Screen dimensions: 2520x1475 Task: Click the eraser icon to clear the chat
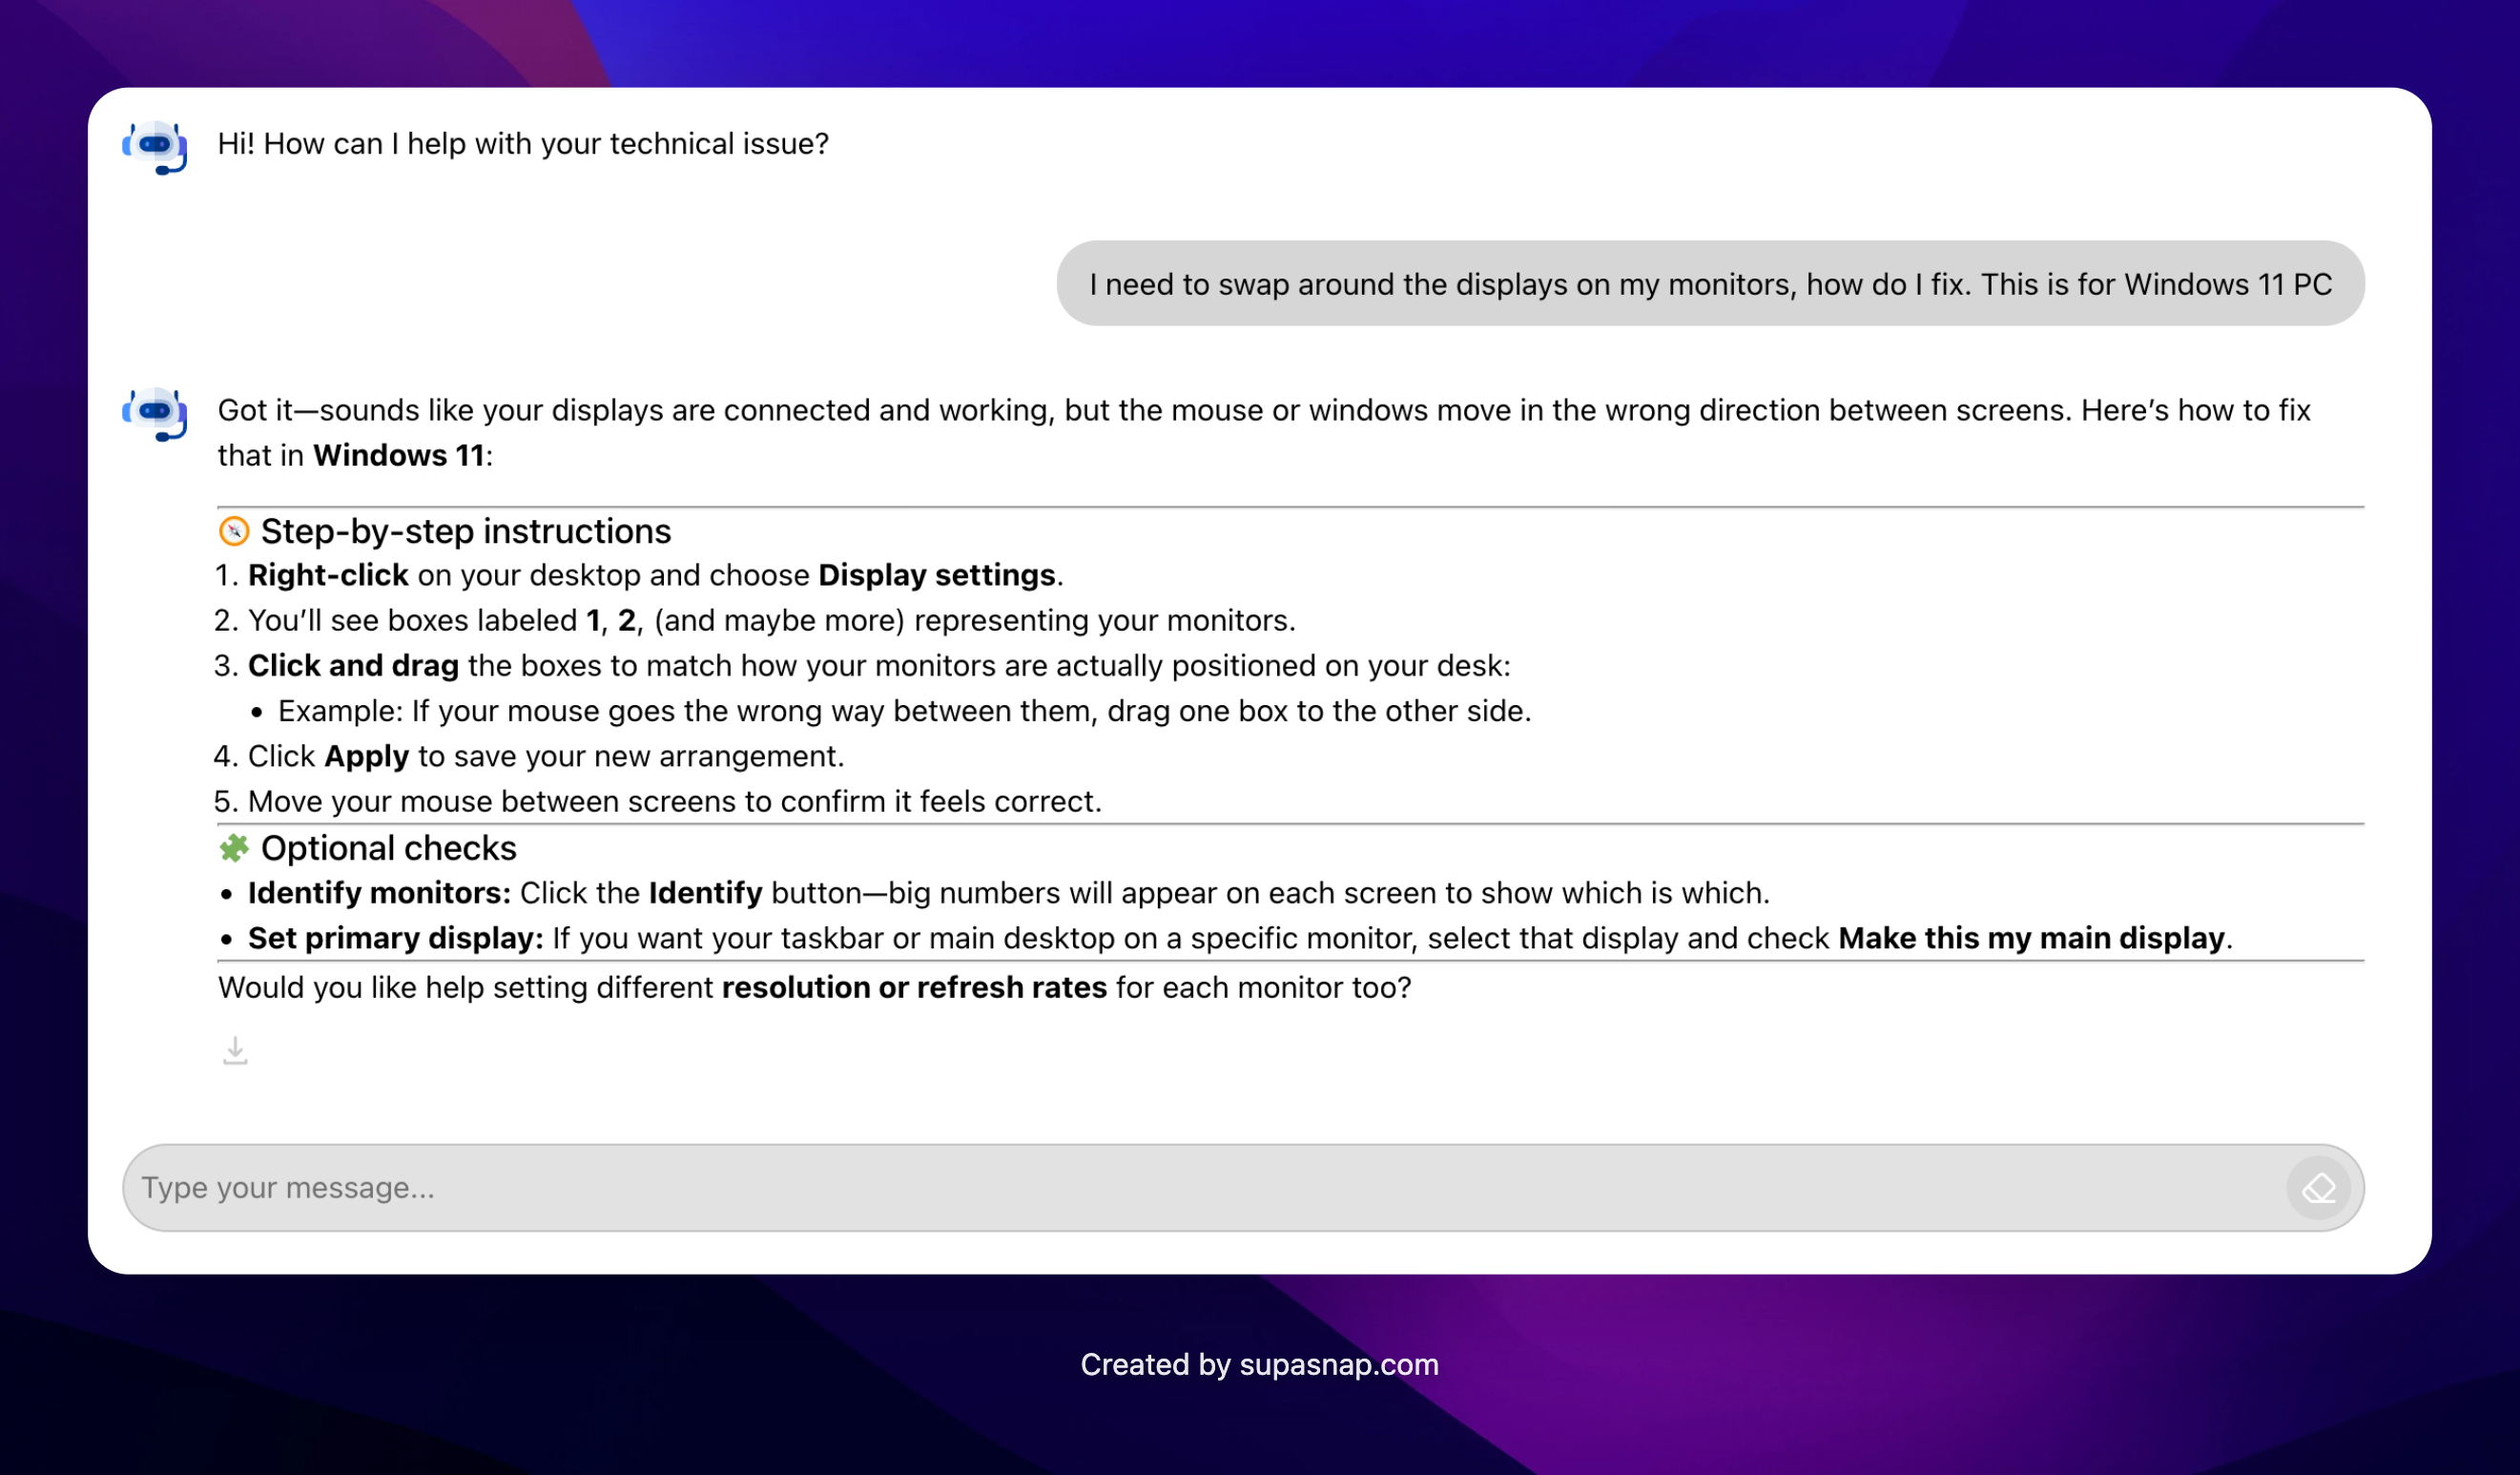tap(2318, 1187)
